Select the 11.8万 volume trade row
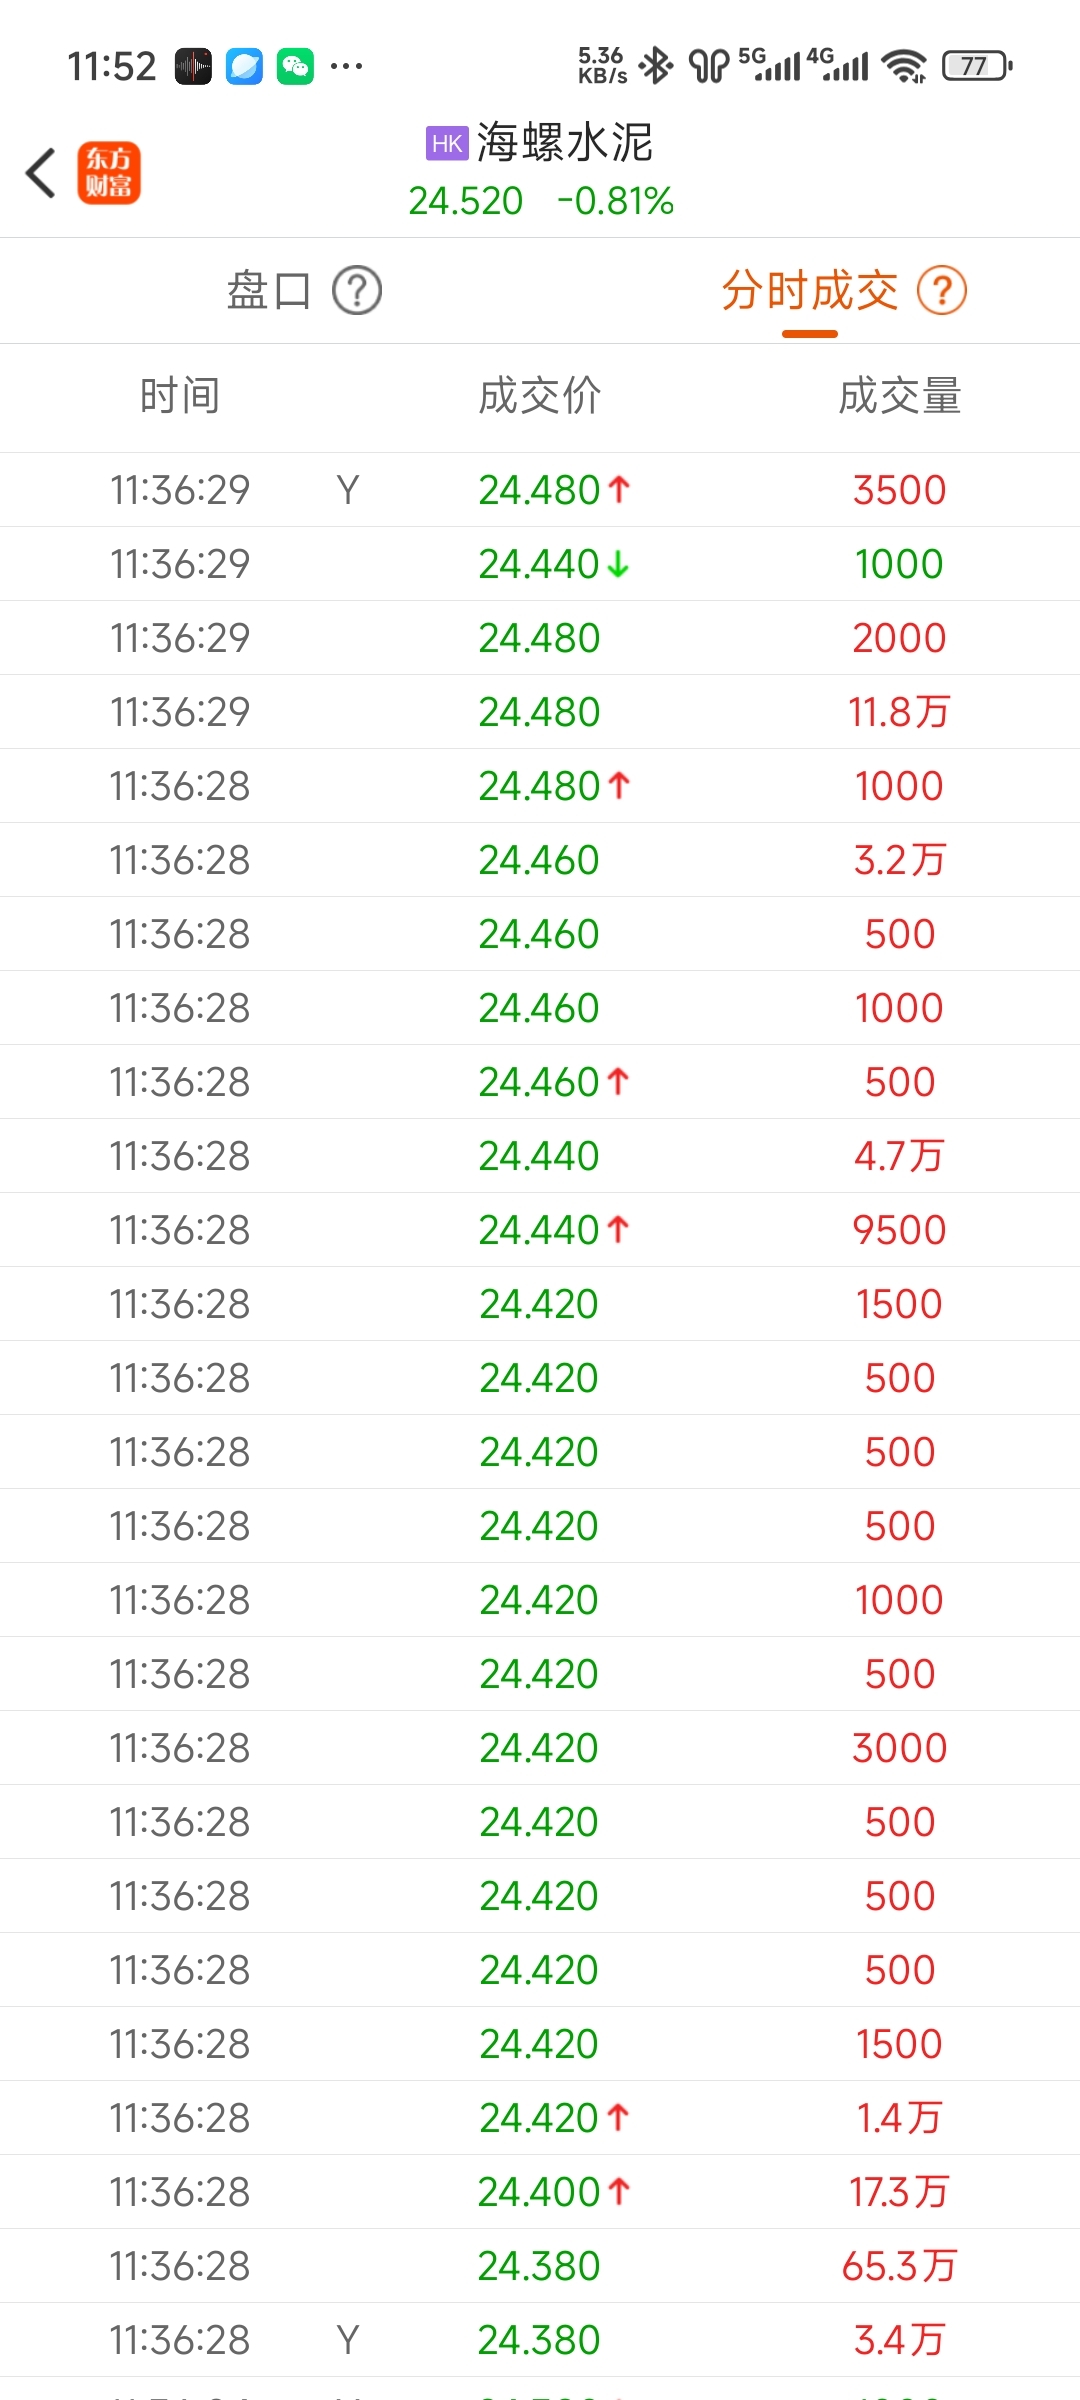 point(540,712)
